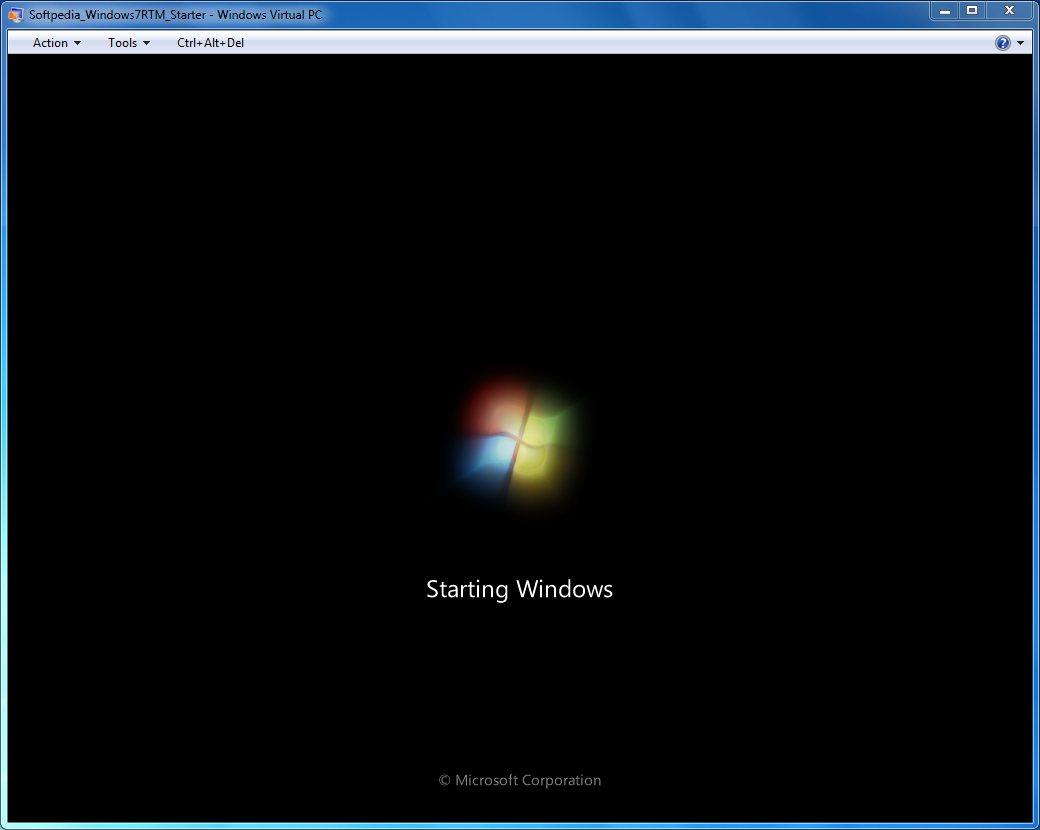The width and height of the screenshot is (1040, 830).
Task: Click the Starting Windows text
Action: pos(519,589)
